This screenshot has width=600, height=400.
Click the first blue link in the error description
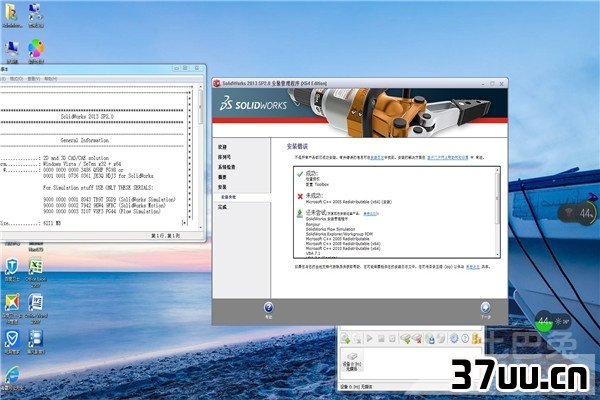[376, 157]
